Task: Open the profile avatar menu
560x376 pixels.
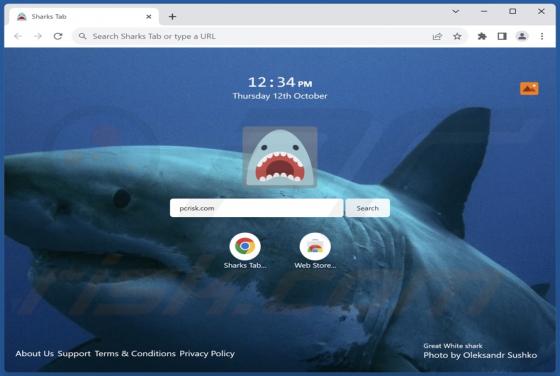Action: 522,36
